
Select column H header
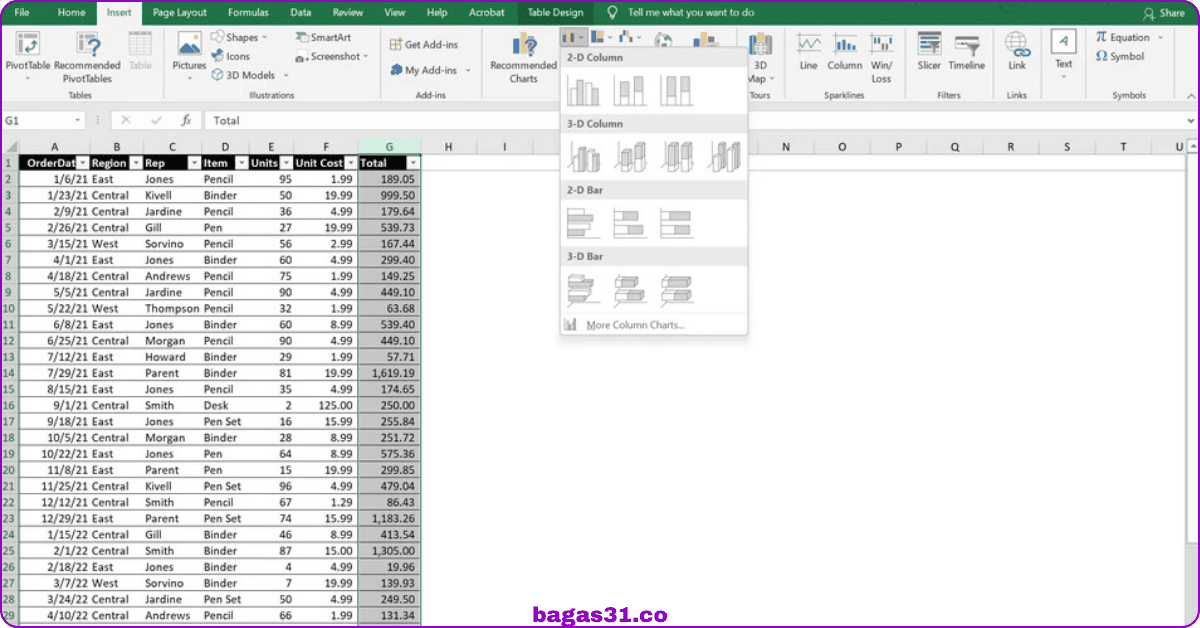point(448,147)
